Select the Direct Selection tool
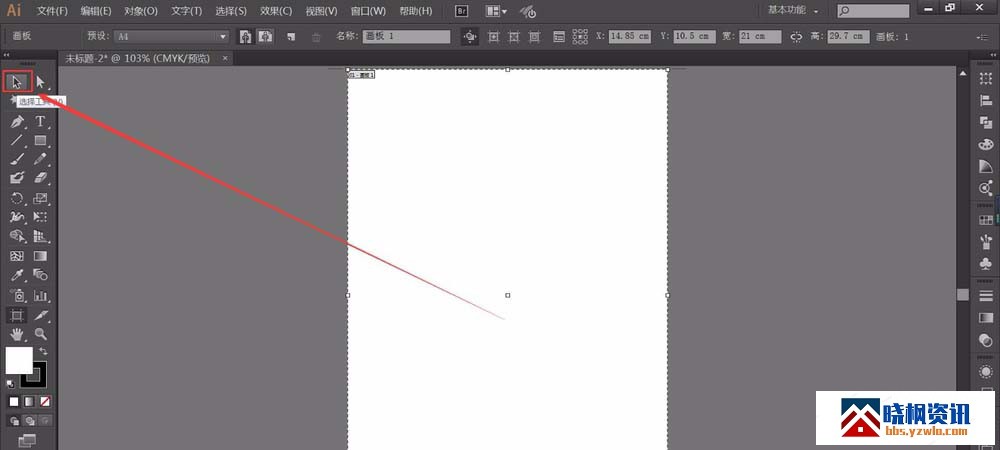 [41, 82]
